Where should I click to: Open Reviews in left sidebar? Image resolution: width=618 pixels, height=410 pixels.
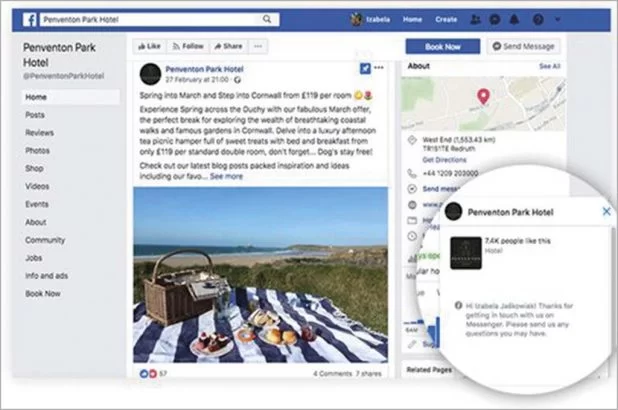coord(39,133)
